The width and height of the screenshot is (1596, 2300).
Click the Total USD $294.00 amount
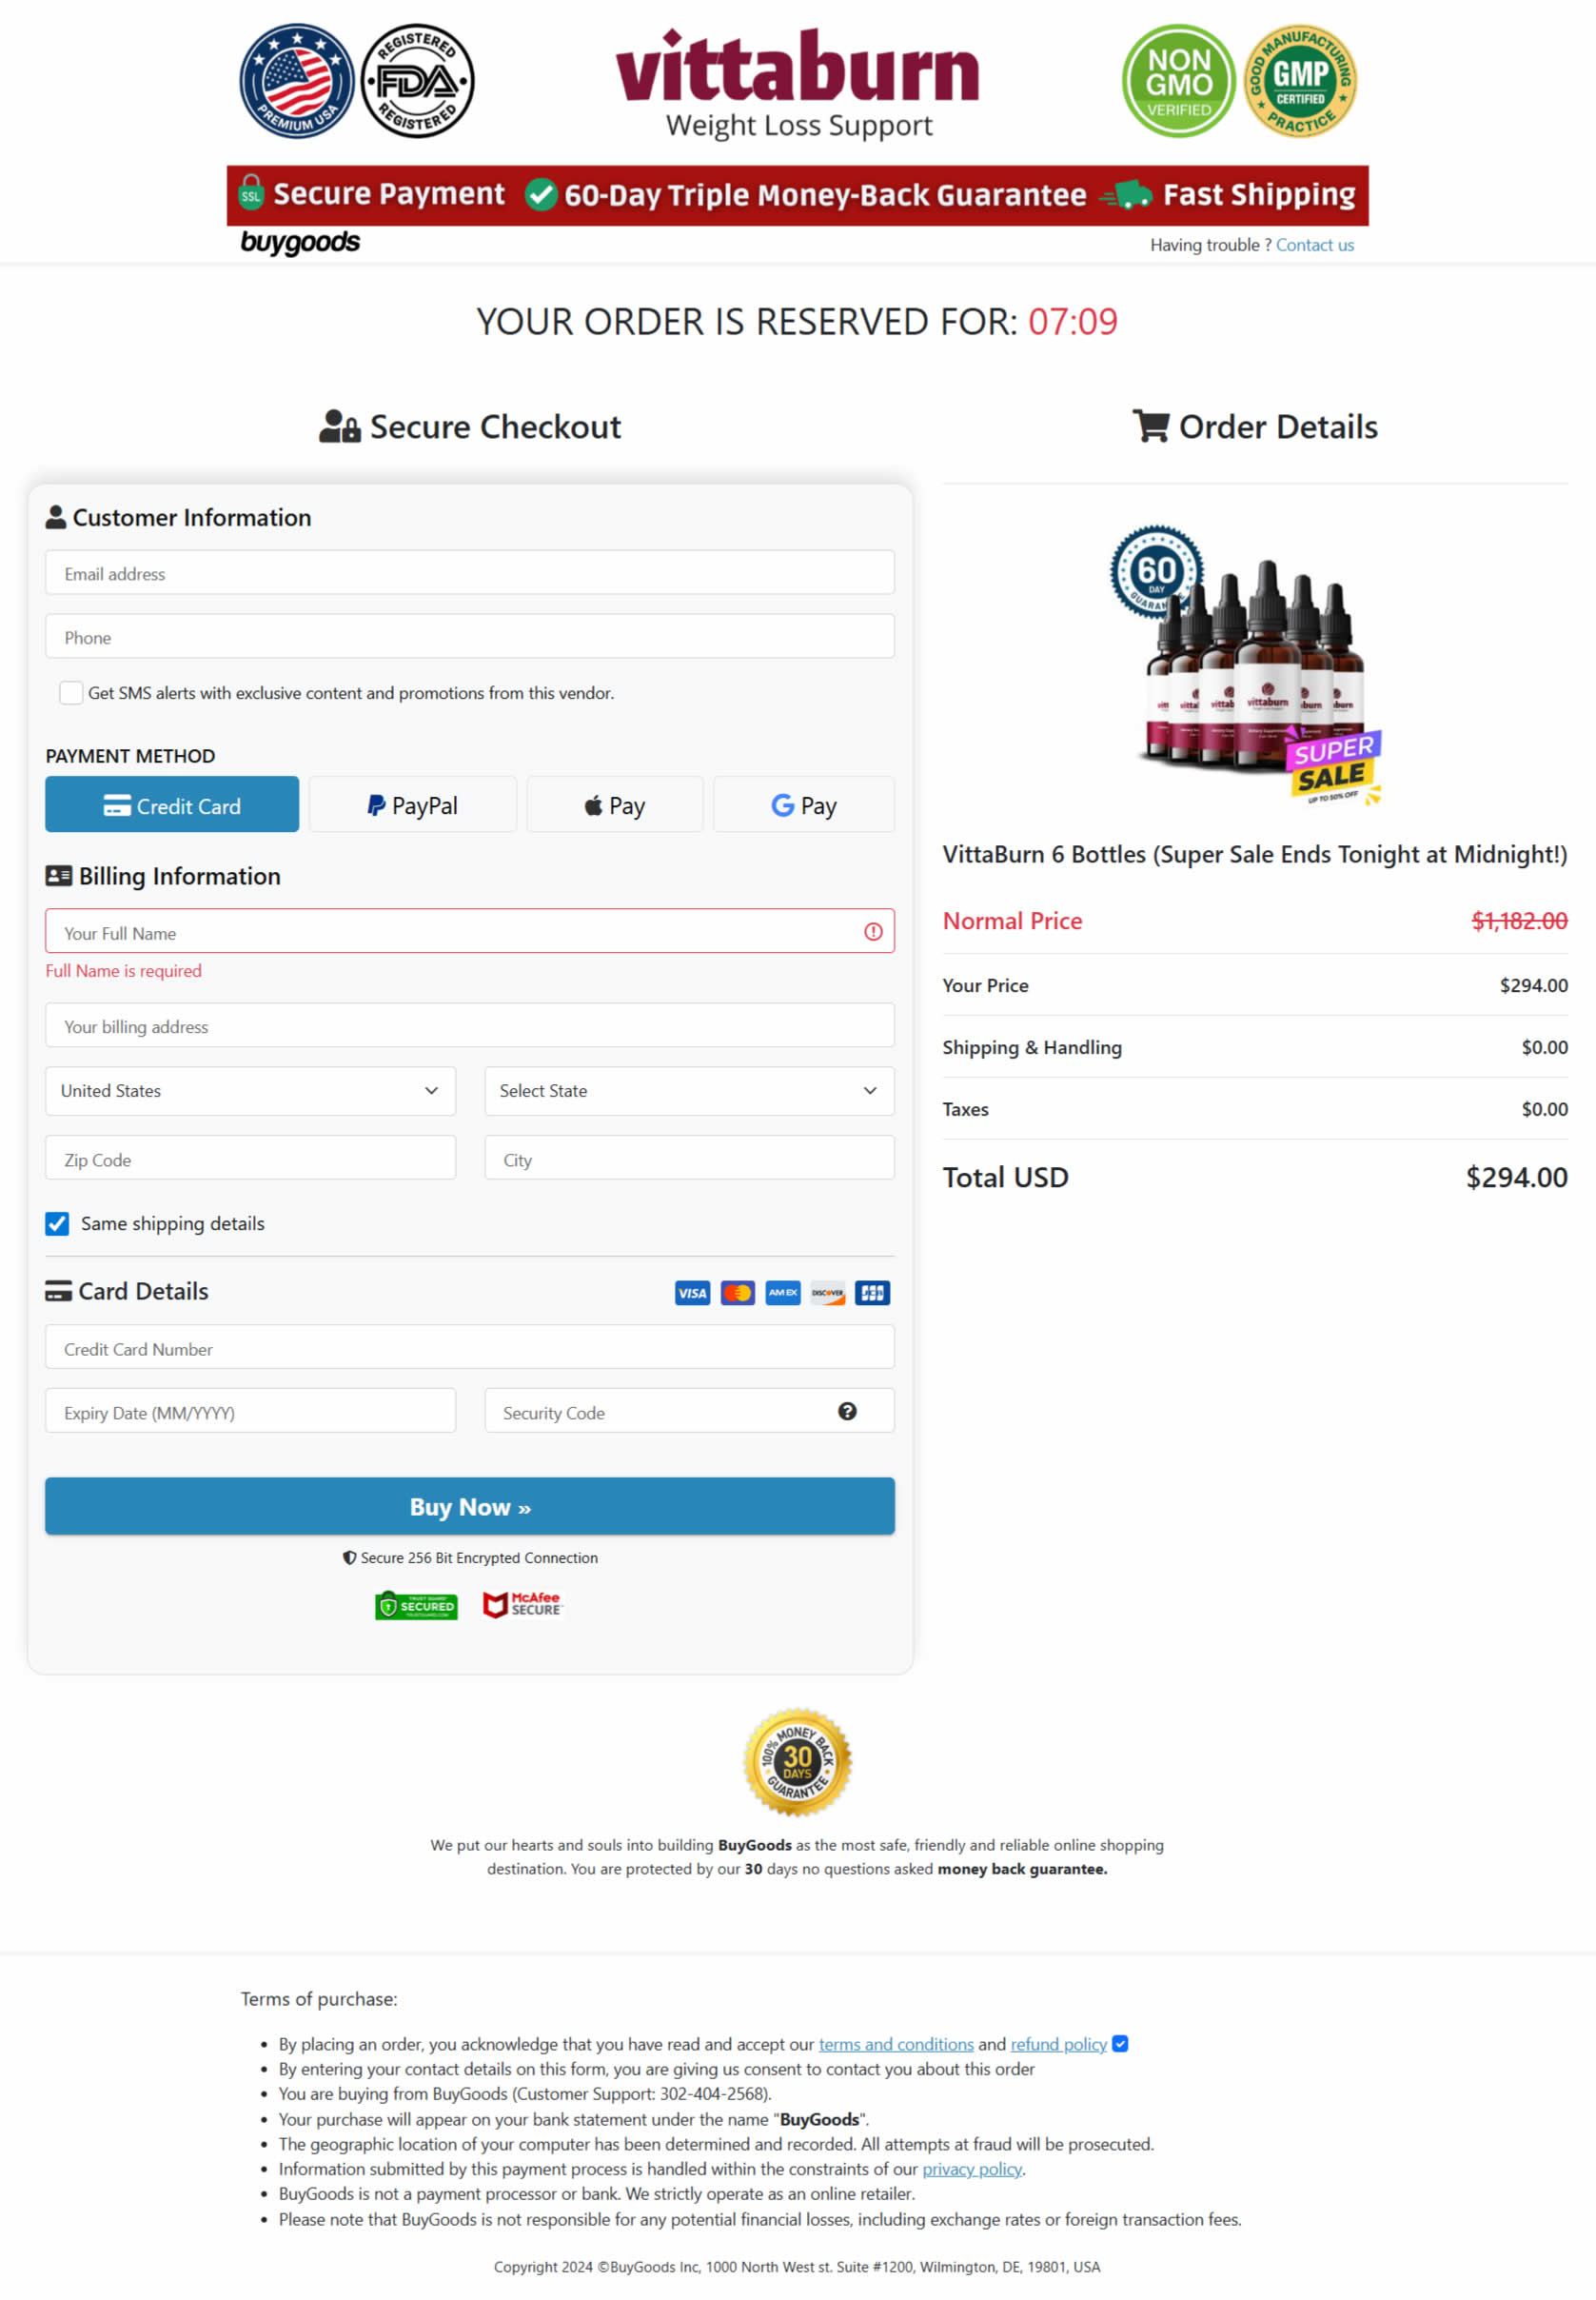point(1517,1178)
